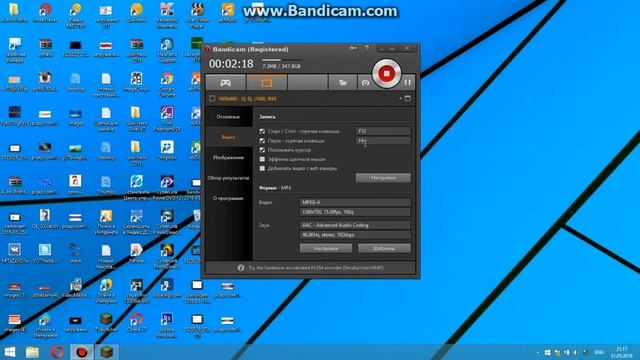Click the 1280x720 video parameters field
640x360 pixels.
coord(355,212)
